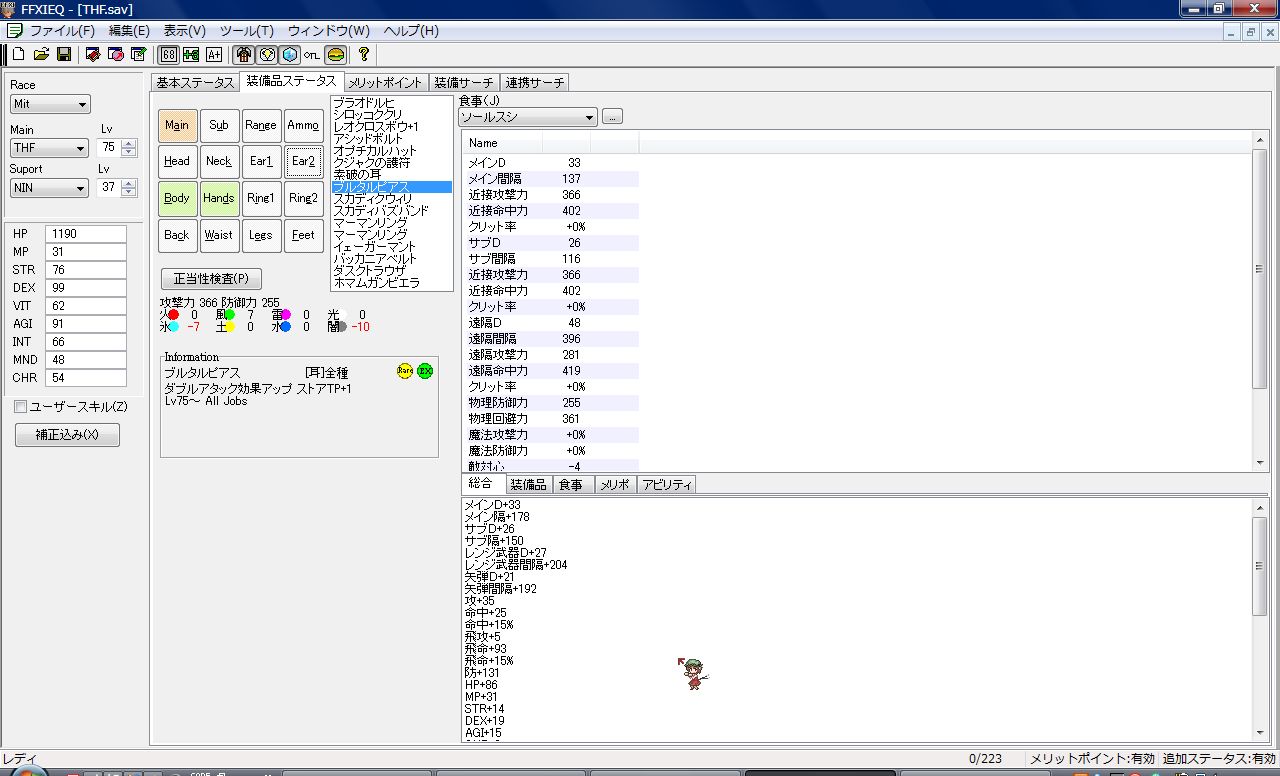Click the application icon in title bar

(x=8, y=9)
